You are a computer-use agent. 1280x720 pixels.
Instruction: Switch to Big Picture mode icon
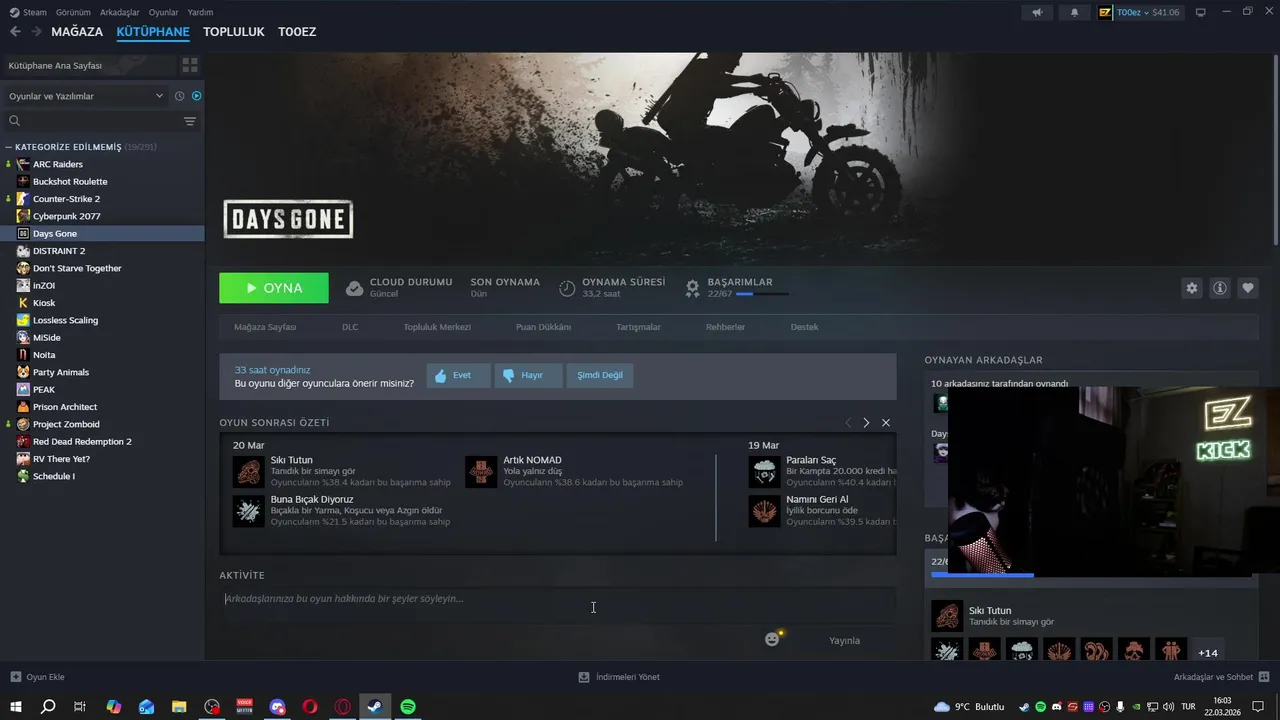(x=1201, y=12)
